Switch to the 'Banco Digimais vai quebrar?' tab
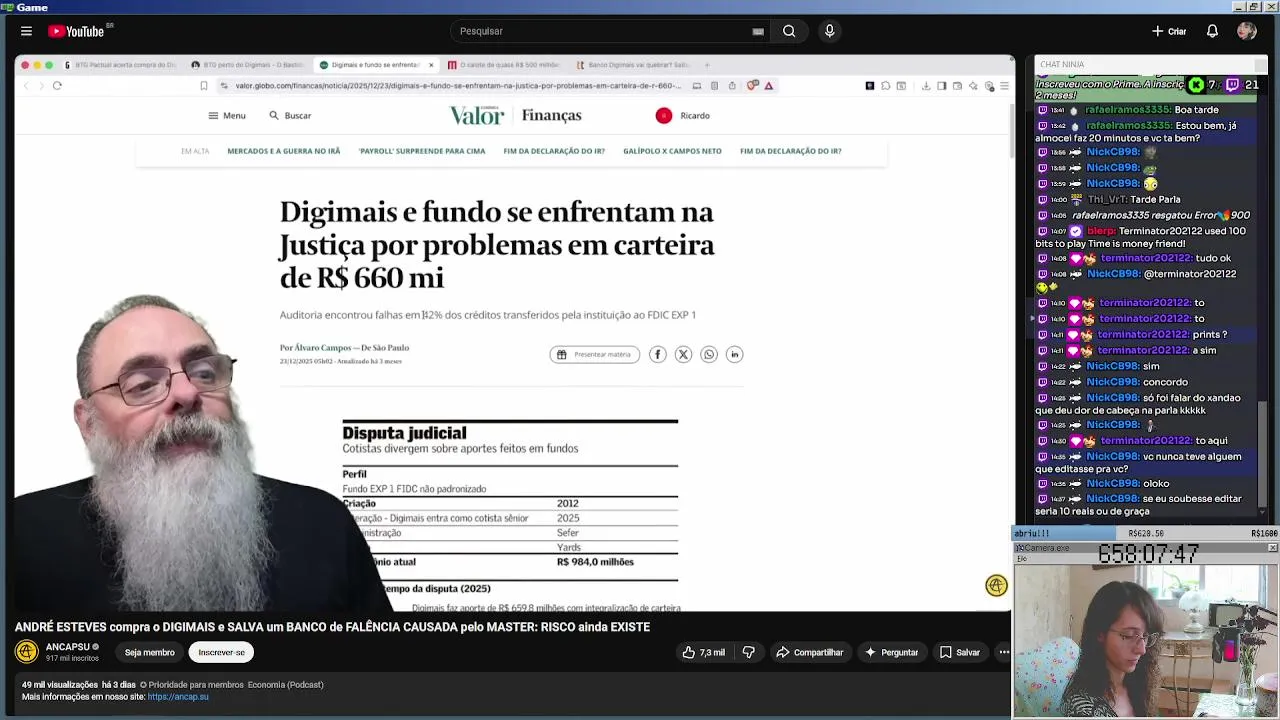 tap(633, 65)
